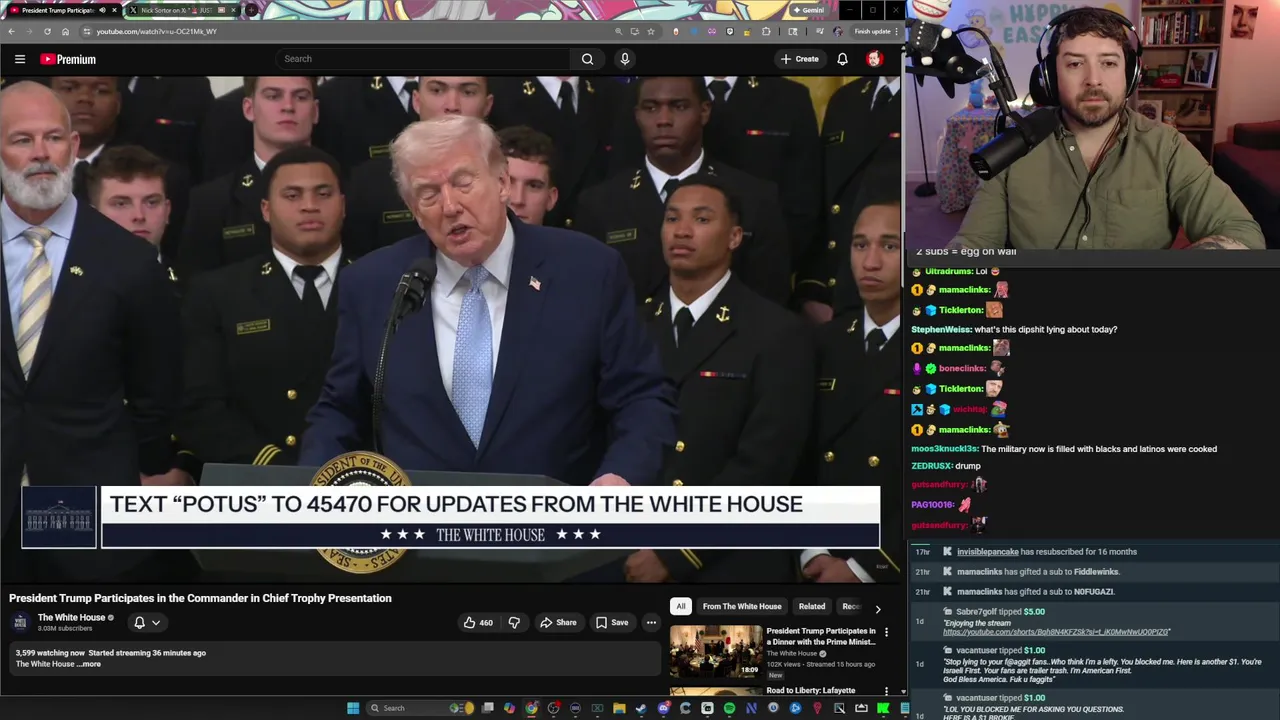Viewport: 1280px width, 720px height.
Task: Open OBS Studio from the taskbar
Action: pos(553,708)
